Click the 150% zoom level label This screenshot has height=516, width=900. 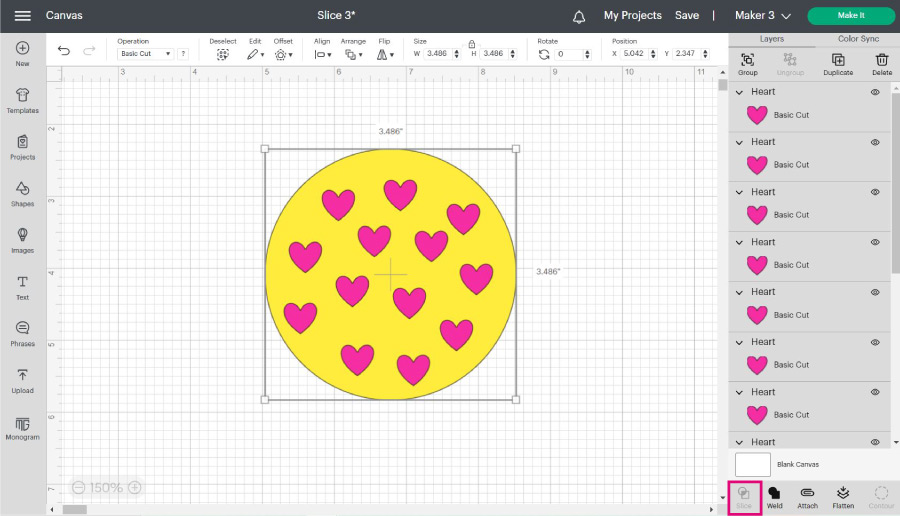[106, 487]
